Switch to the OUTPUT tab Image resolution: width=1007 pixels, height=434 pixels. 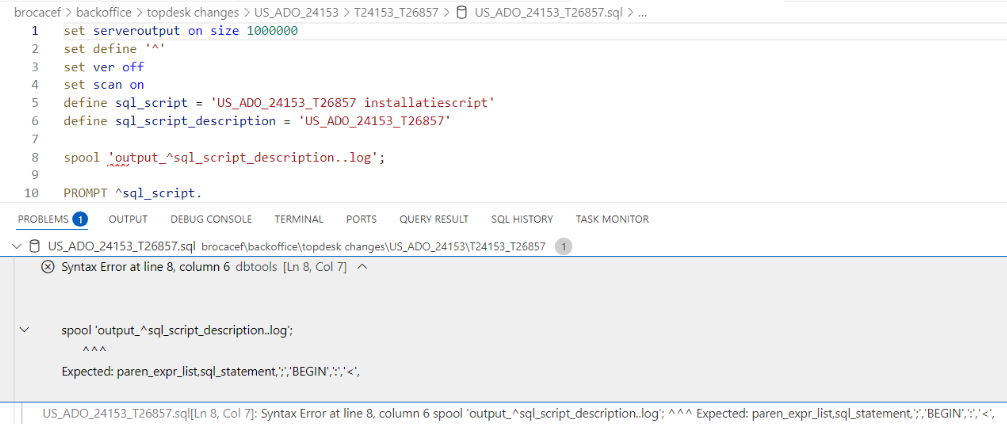tap(128, 219)
